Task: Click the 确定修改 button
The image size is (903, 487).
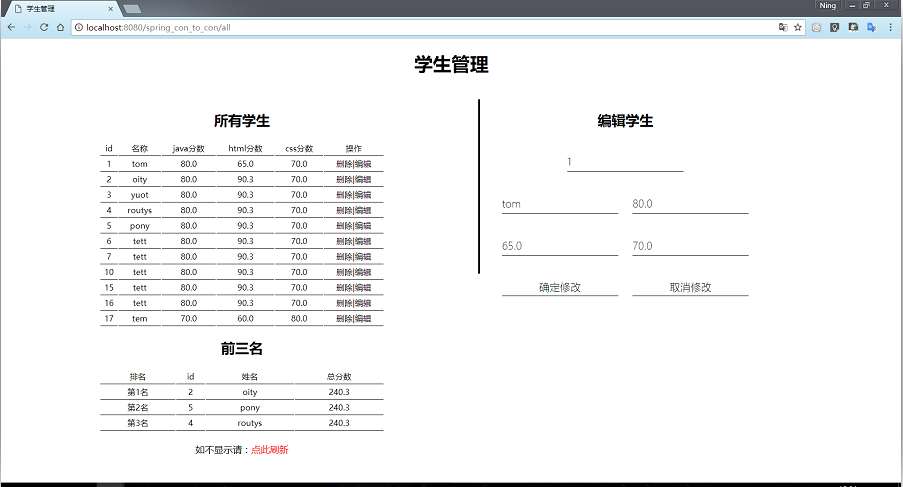Action: [560, 287]
